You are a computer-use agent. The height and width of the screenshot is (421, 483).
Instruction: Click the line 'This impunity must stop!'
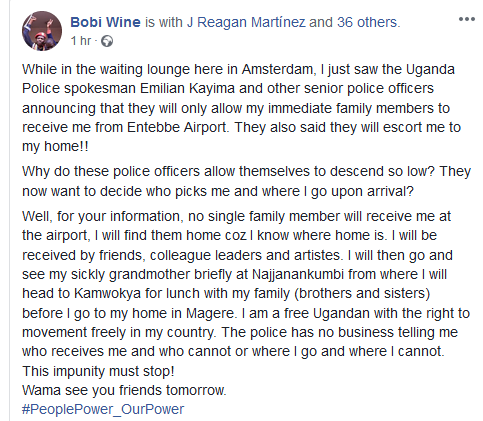98,371
